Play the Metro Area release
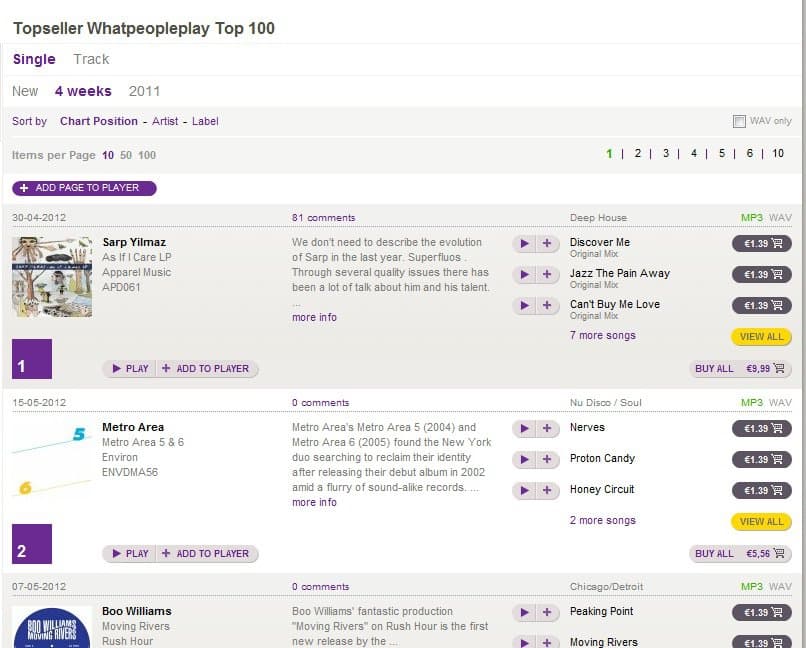 click(x=130, y=553)
